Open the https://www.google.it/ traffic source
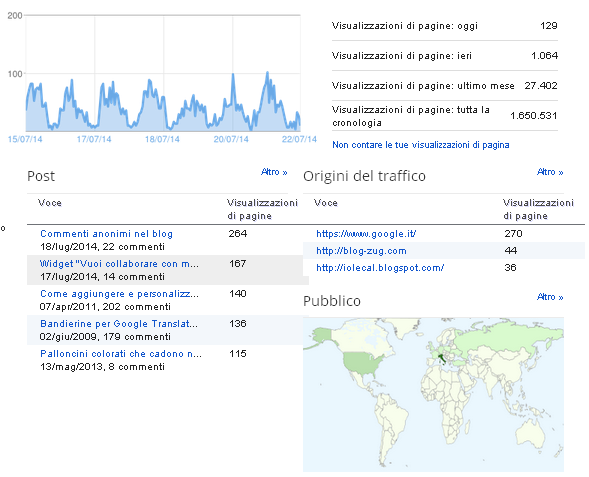The image size is (589, 477). pyautogui.click(x=366, y=234)
